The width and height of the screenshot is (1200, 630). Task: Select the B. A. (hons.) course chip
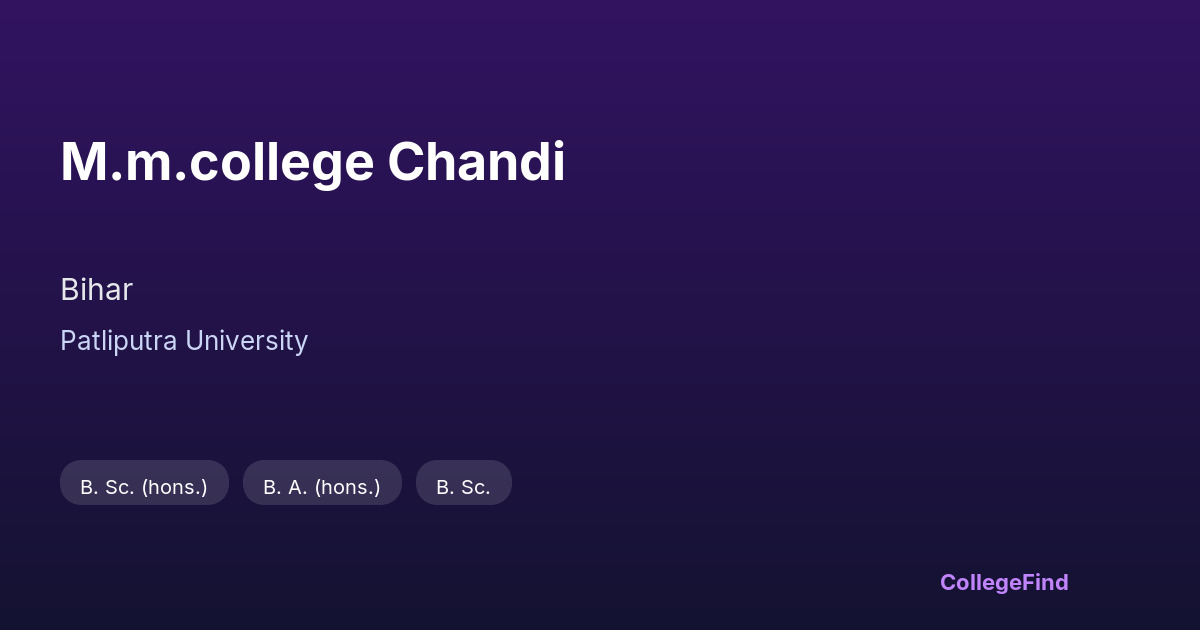click(322, 487)
